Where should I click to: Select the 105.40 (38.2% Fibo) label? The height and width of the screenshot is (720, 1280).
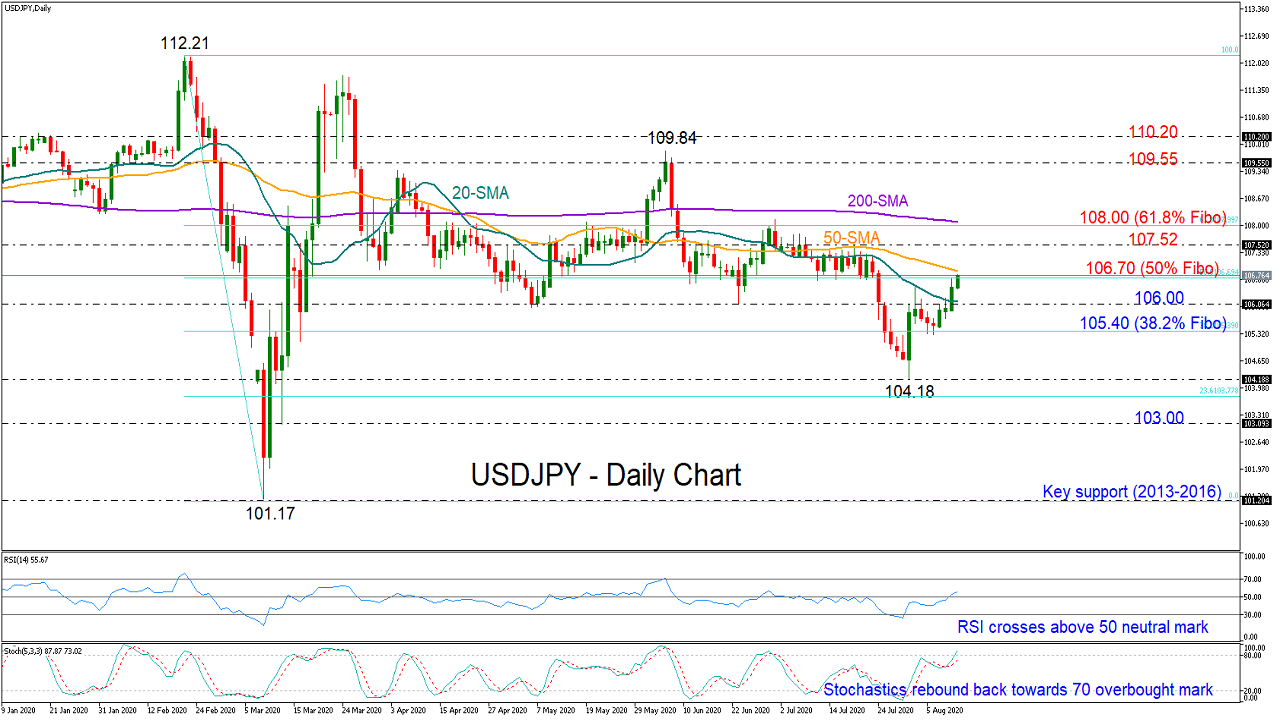(1151, 323)
